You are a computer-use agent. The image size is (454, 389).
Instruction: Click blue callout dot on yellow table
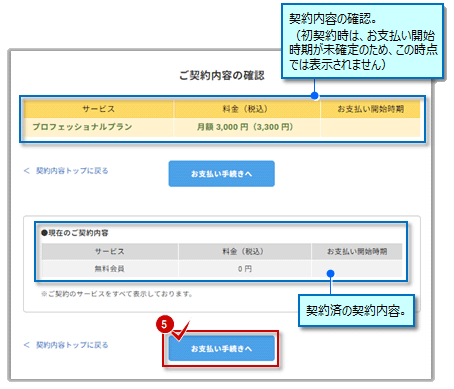coord(314,96)
